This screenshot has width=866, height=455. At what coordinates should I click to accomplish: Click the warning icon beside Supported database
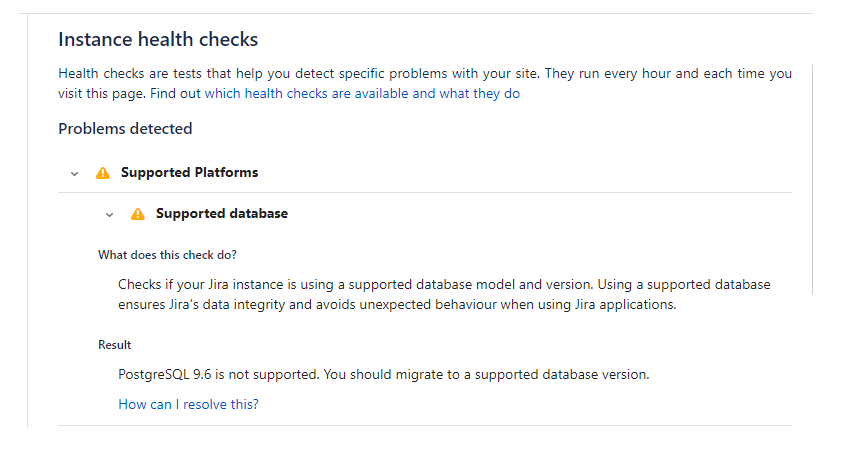(x=138, y=214)
